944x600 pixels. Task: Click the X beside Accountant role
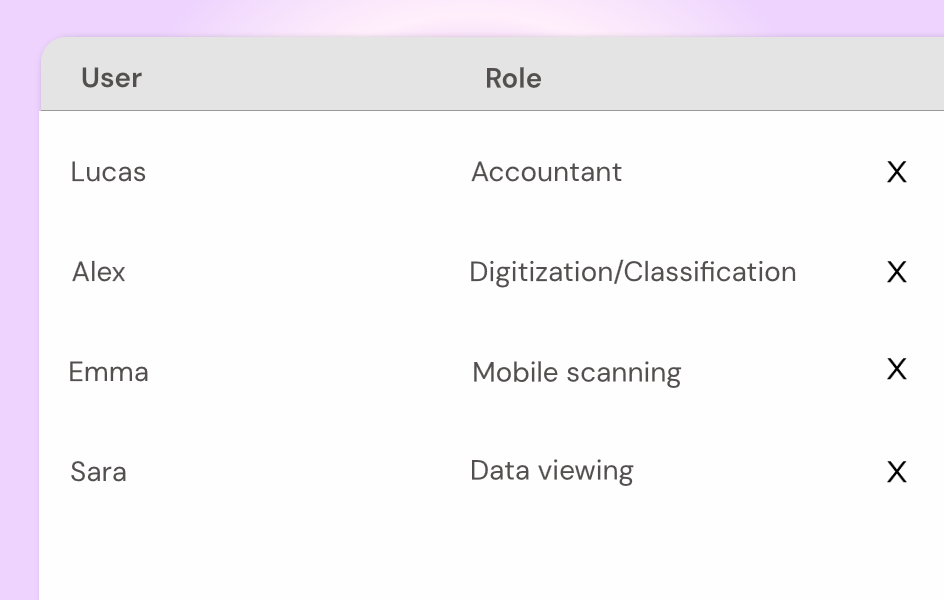(896, 172)
